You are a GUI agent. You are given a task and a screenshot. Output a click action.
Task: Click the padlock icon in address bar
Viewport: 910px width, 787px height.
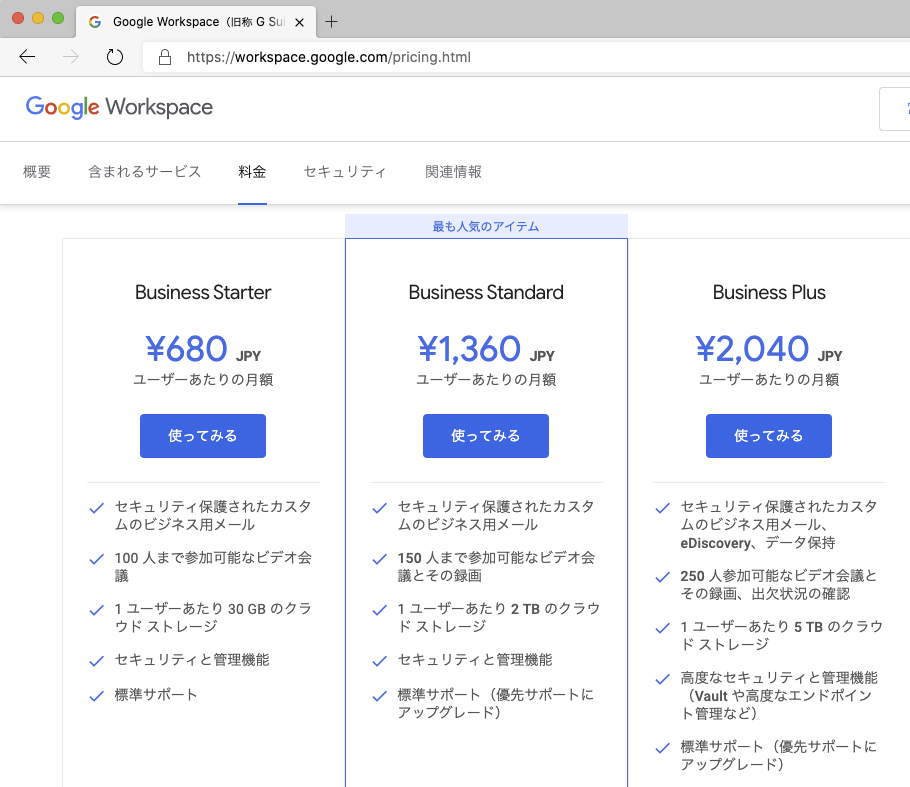165,57
